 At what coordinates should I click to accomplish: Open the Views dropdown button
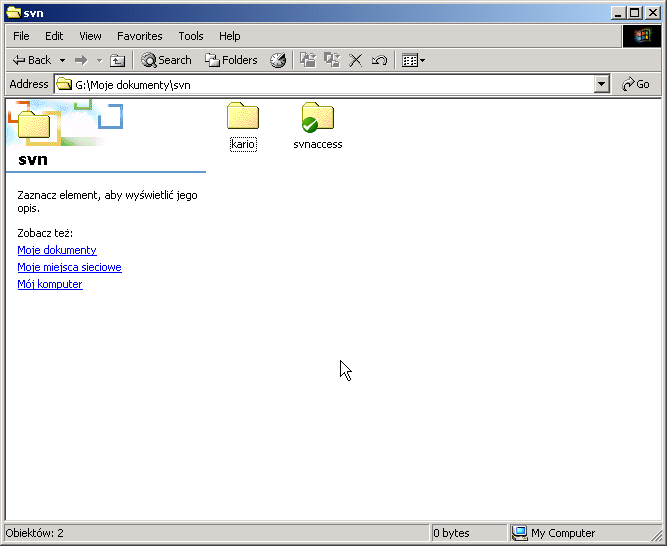coord(413,60)
